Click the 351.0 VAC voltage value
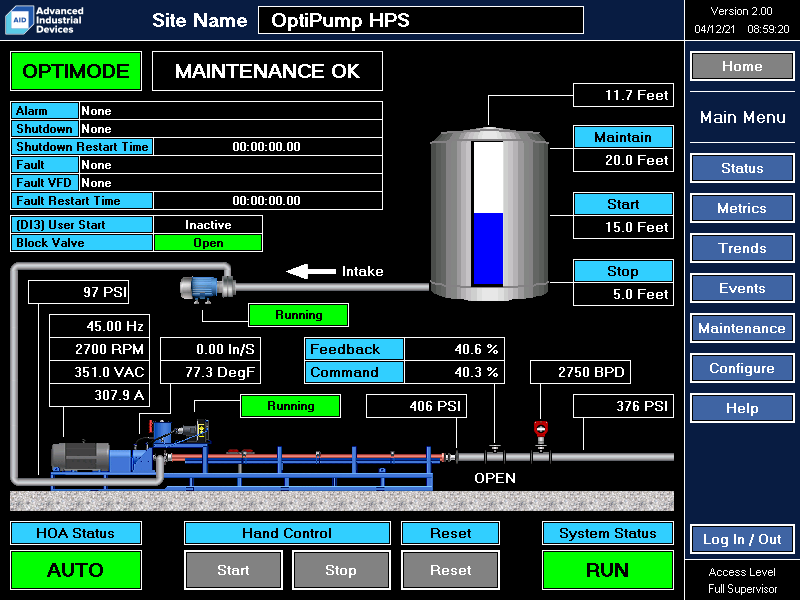Viewport: 800px width, 600px height. click(x=99, y=372)
